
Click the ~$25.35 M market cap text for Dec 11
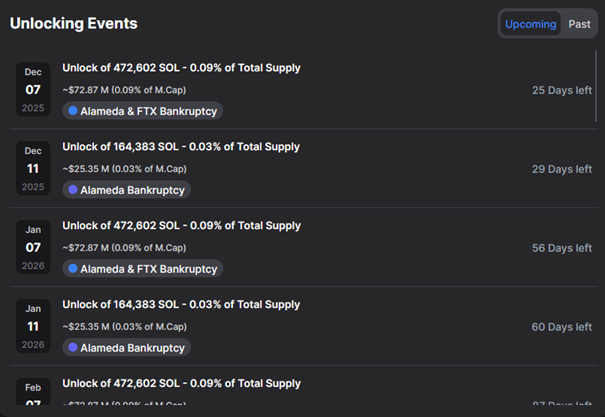click(x=124, y=168)
